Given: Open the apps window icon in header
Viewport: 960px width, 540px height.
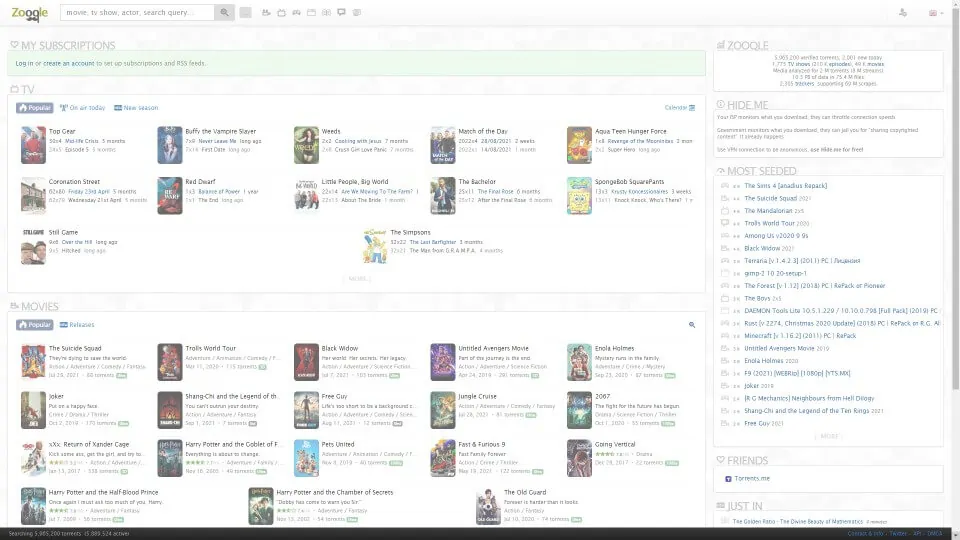Looking at the screenshot, I should [311, 12].
